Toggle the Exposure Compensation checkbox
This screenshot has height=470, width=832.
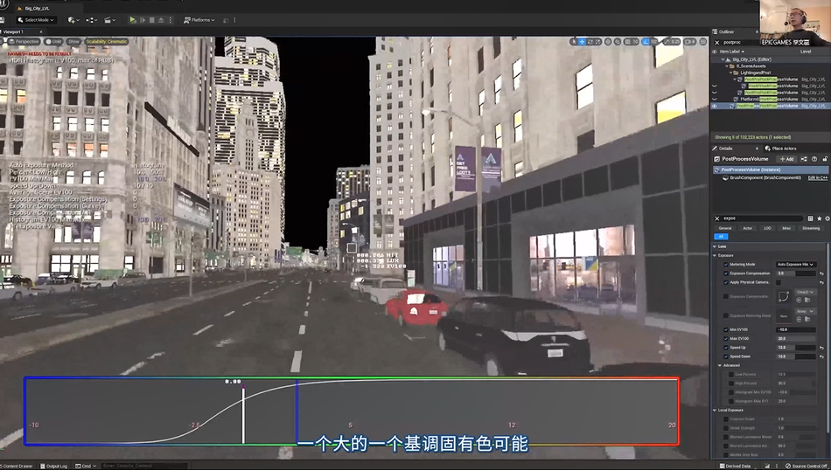click(726, 273)
